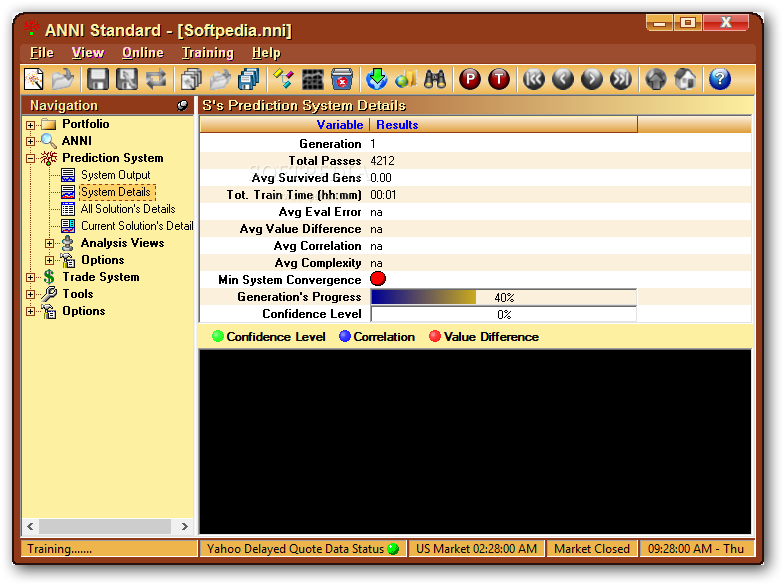Click the red P button icon
The height and width of the screenshot is (585, 784).
pyautogui.click(x=470, y=79)
